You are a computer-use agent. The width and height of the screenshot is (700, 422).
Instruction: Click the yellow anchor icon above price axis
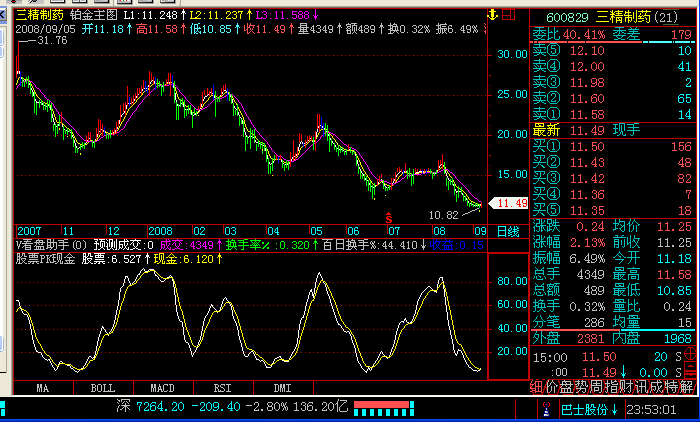(492, 15)
